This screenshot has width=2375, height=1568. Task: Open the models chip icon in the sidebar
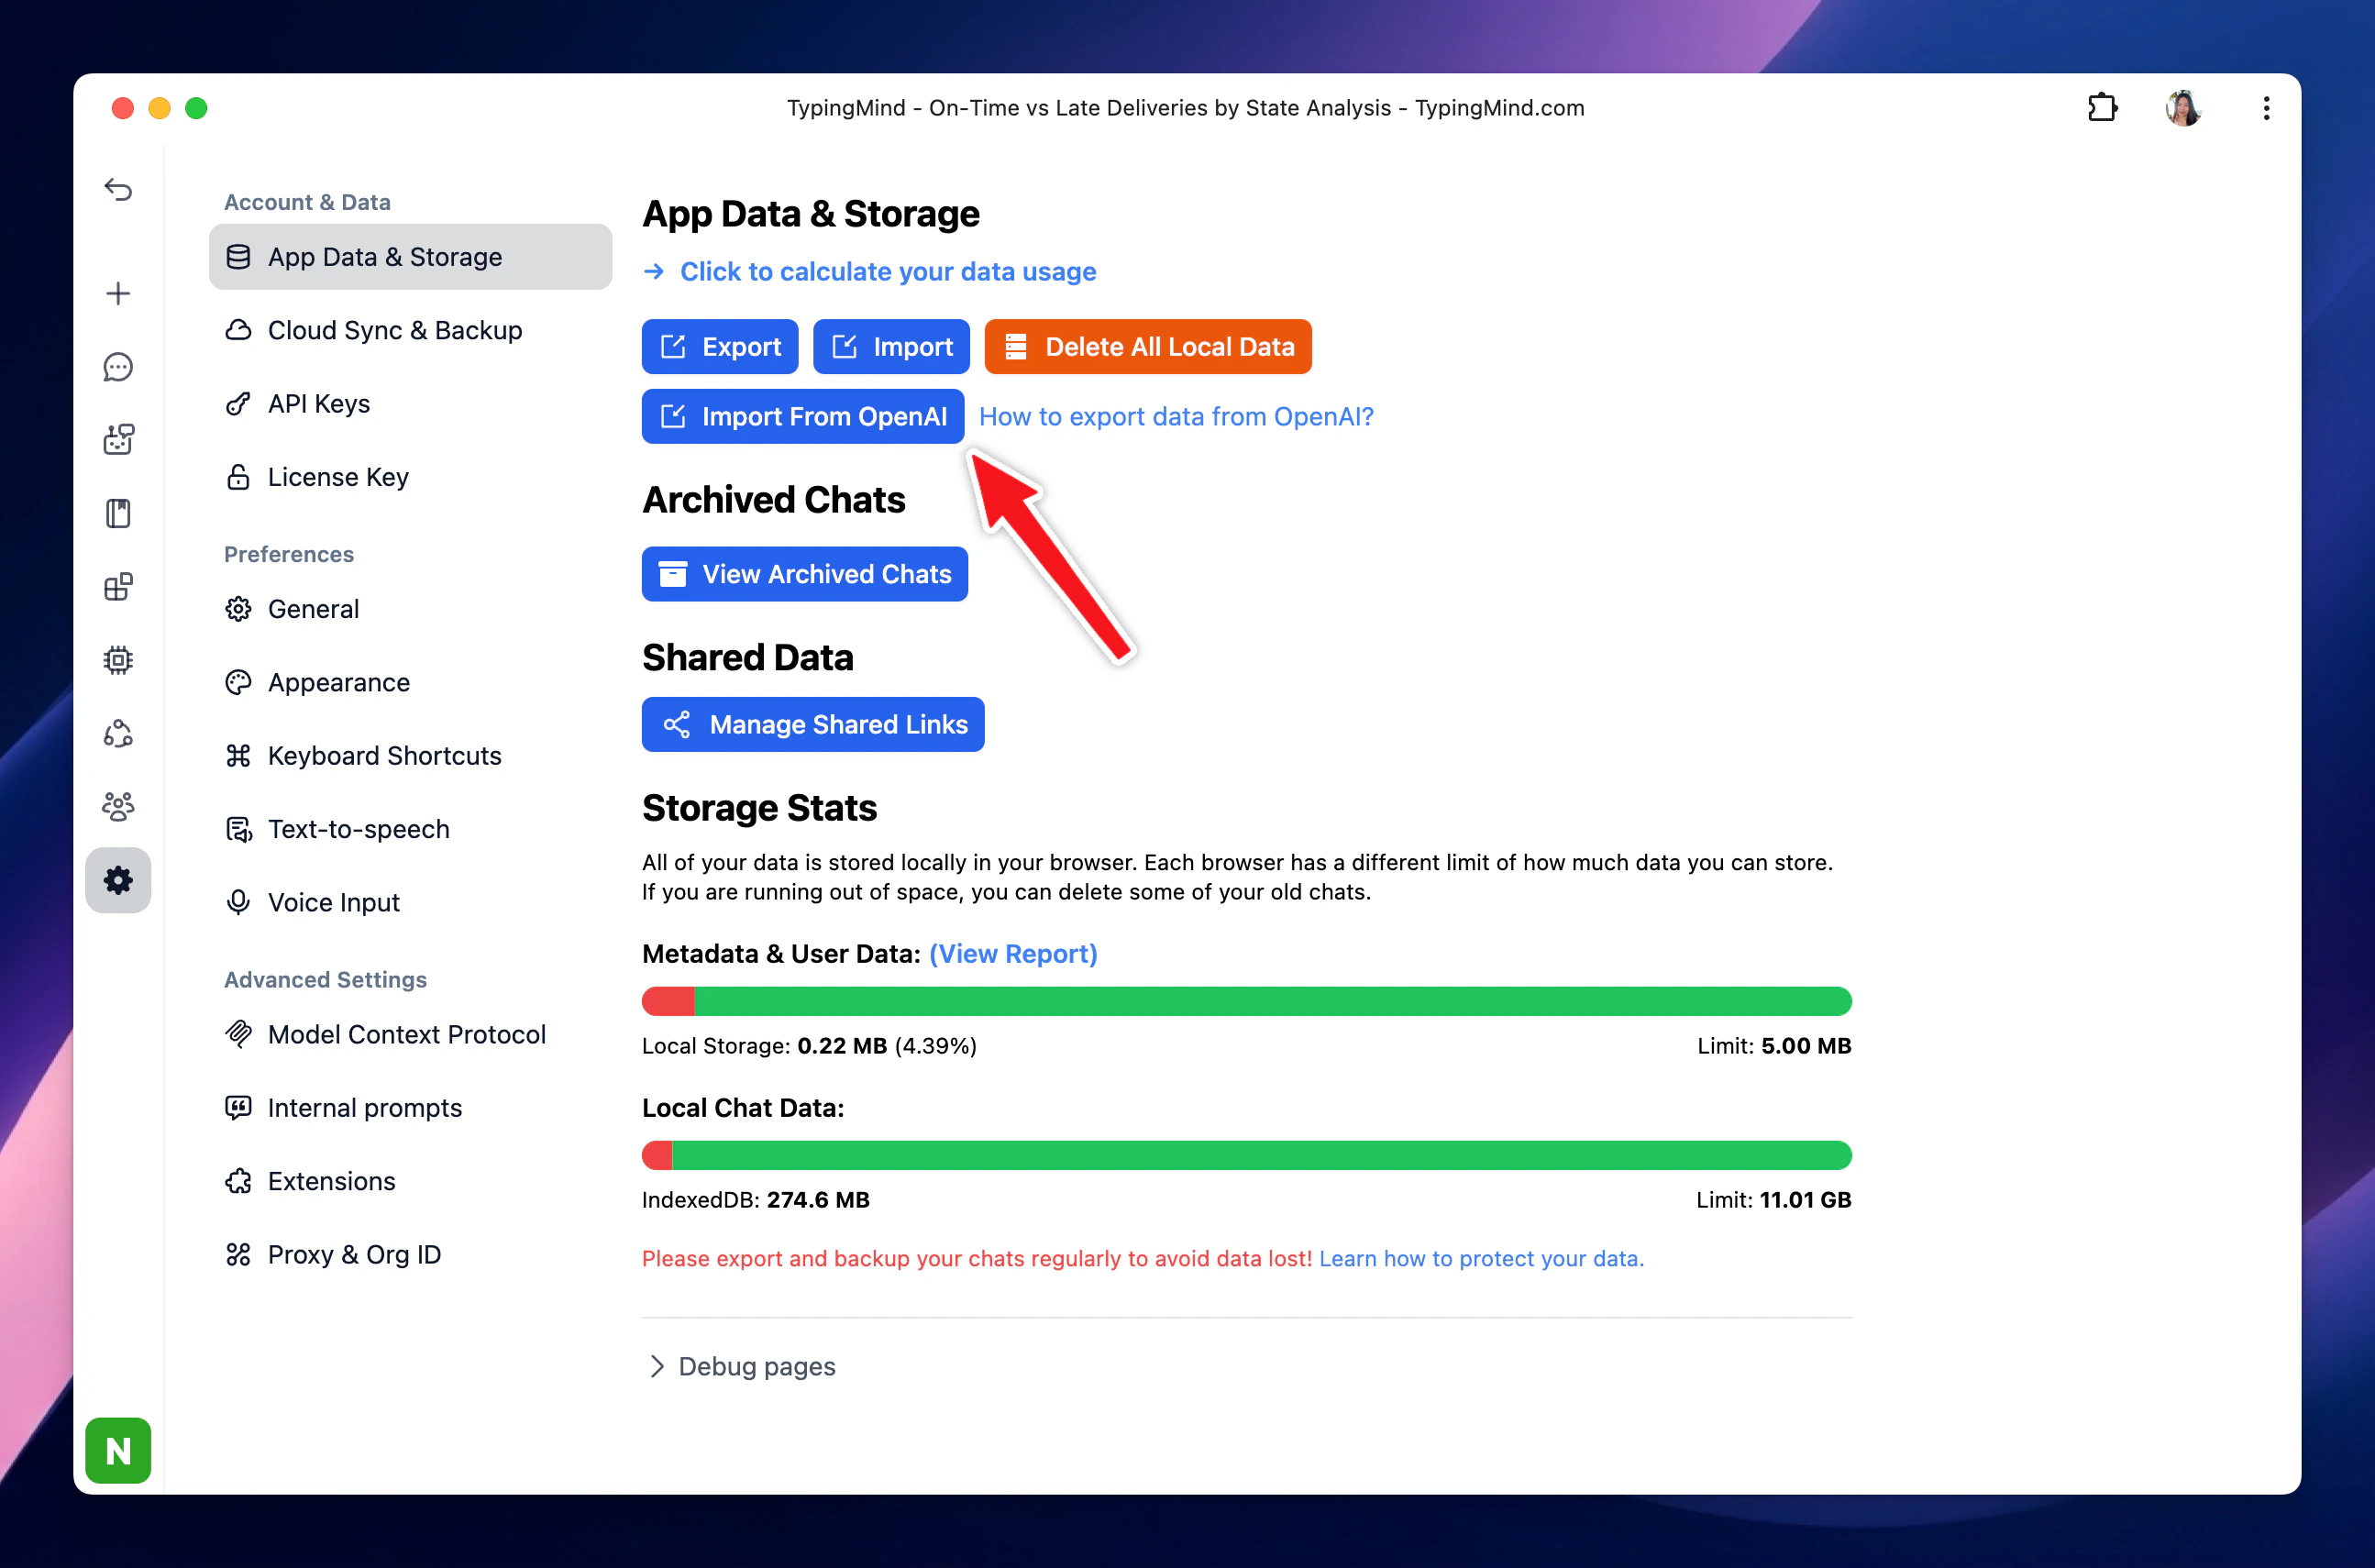pos(118,660)
